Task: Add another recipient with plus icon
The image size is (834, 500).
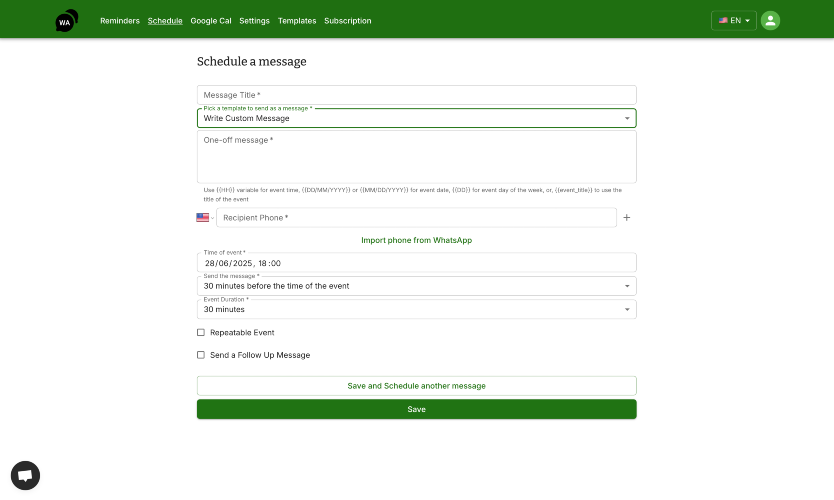Action: [x=627, y=218]
